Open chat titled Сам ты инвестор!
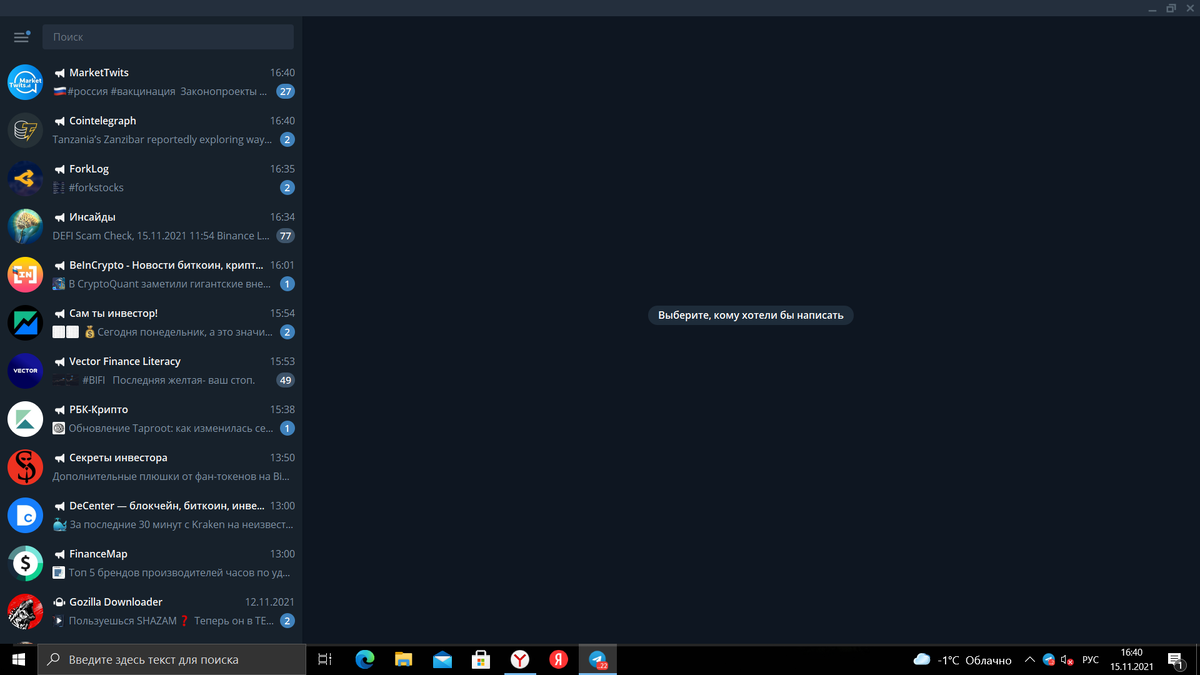This screenshot has height=675, width=1200. [113, 313]
